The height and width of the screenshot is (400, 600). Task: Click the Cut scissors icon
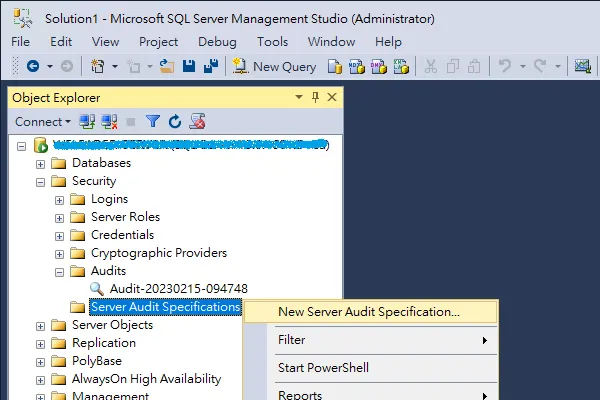tap(430, 67)
